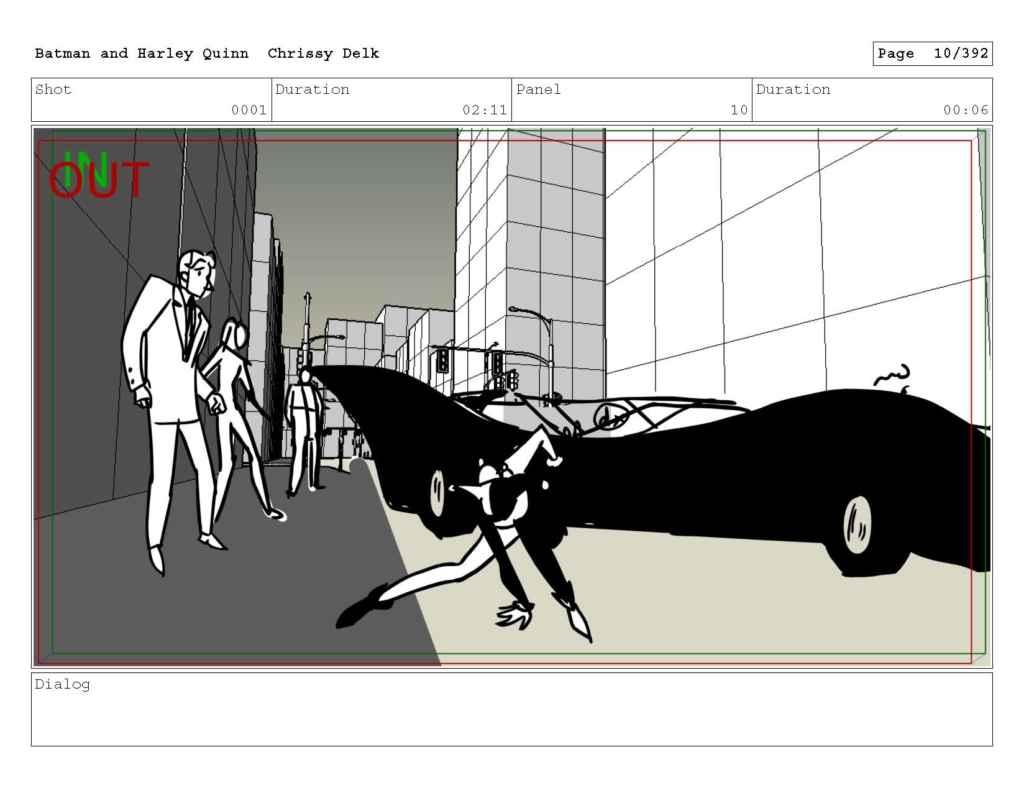Select the title text "Batman and Harley Quinn"

click(x=142, y=54)
